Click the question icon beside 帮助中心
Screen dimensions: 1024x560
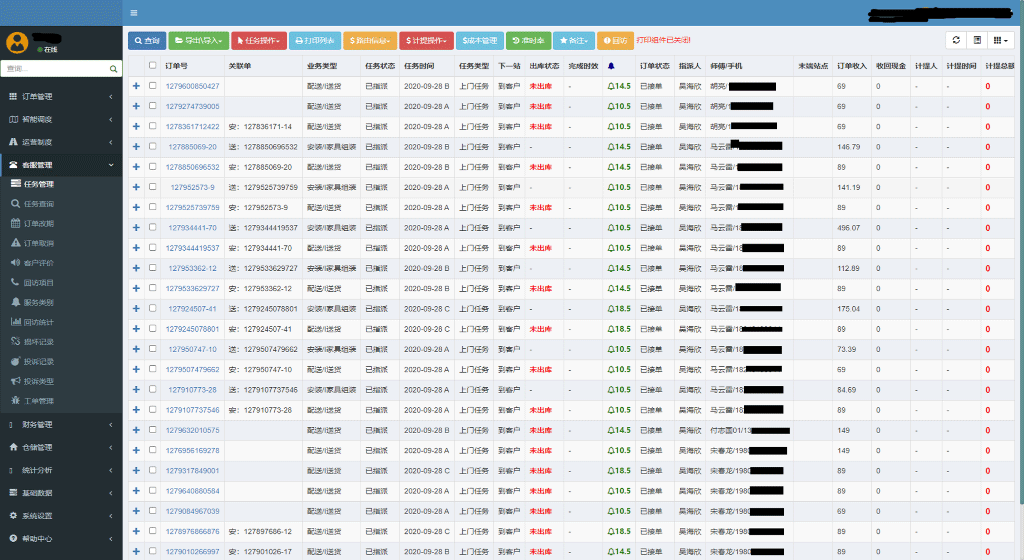tap(13, 538)
